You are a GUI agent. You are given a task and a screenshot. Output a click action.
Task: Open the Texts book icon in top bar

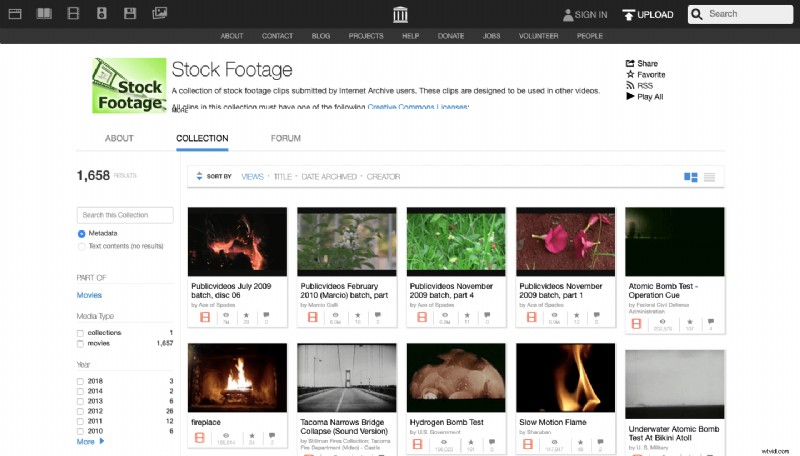pos(44,13)
